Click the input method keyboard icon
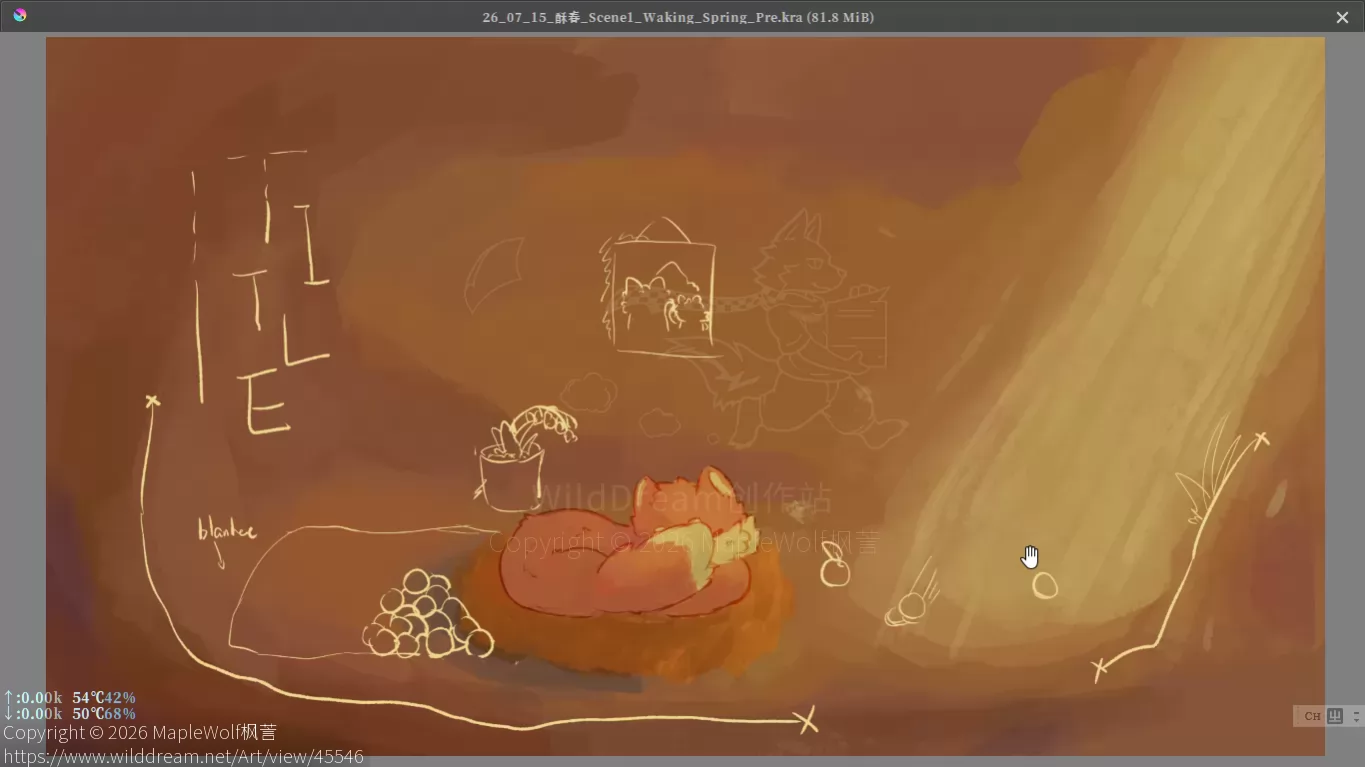Screen dimensions: 1365x767 pos(1335,716)
